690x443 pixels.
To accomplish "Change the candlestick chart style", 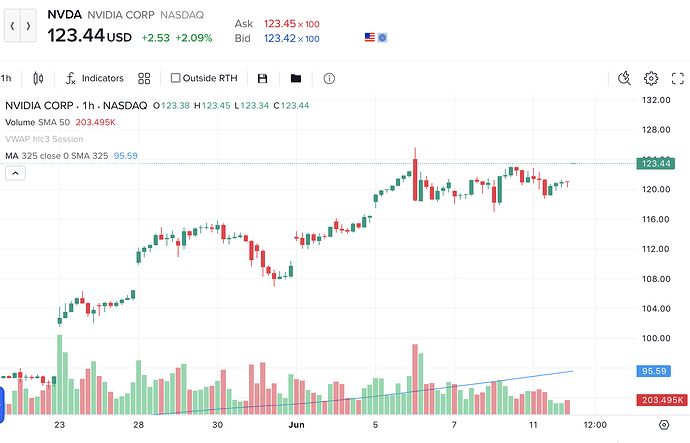I will pyautogui.click(x=38, y=78).
